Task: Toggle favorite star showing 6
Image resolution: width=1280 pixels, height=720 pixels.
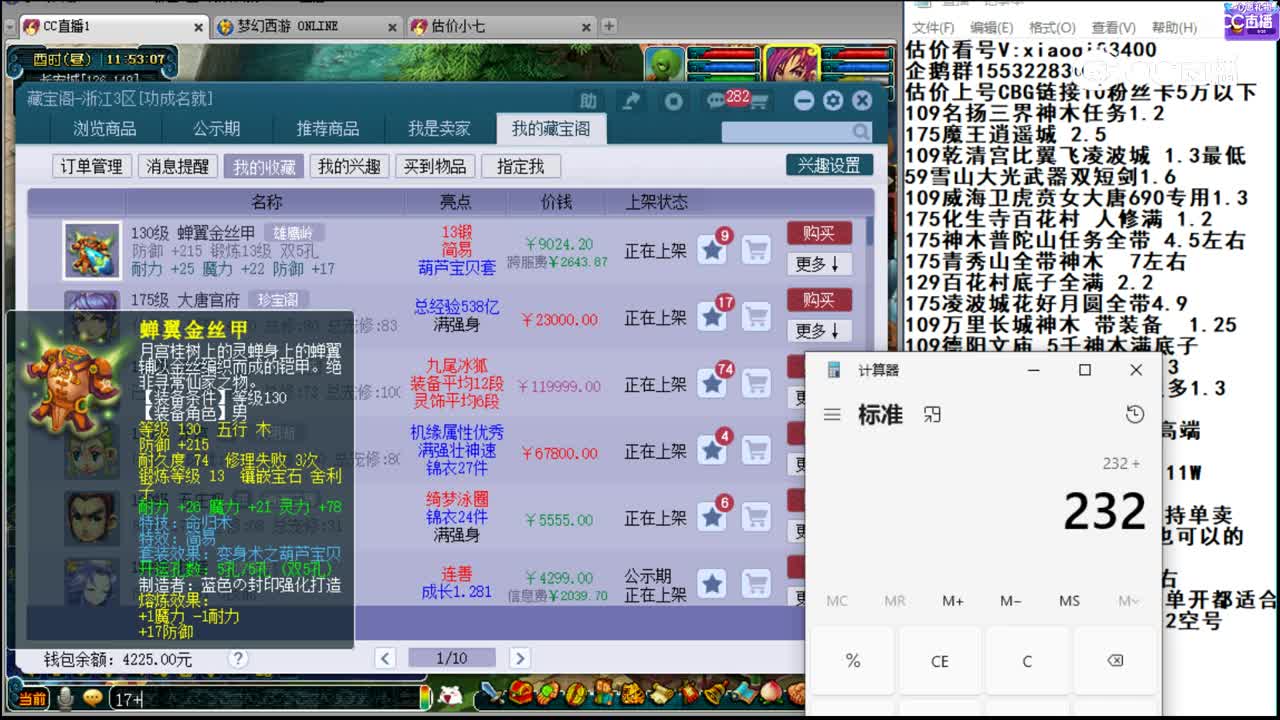Action: [712, 518]
